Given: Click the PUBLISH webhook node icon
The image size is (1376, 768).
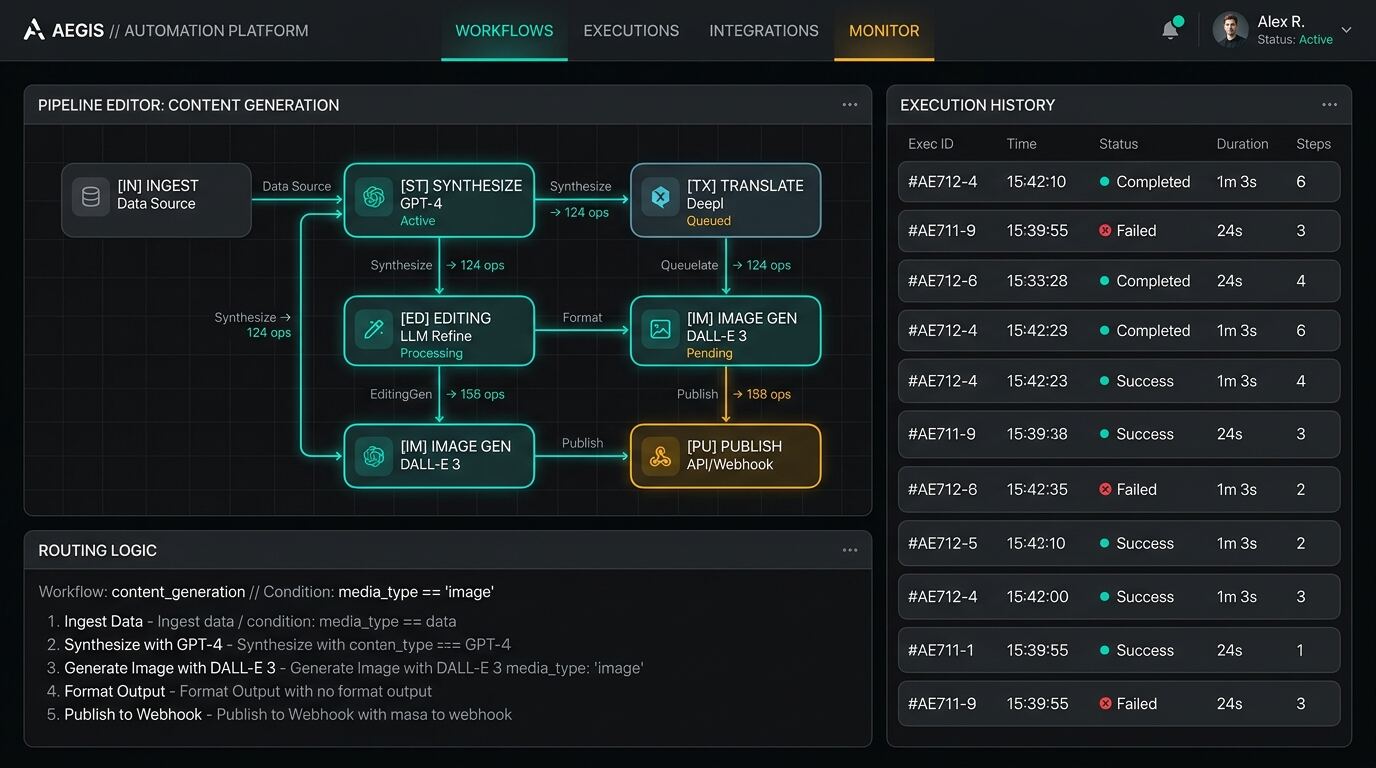Looking at the screenshot, I should tap(660, 456).
